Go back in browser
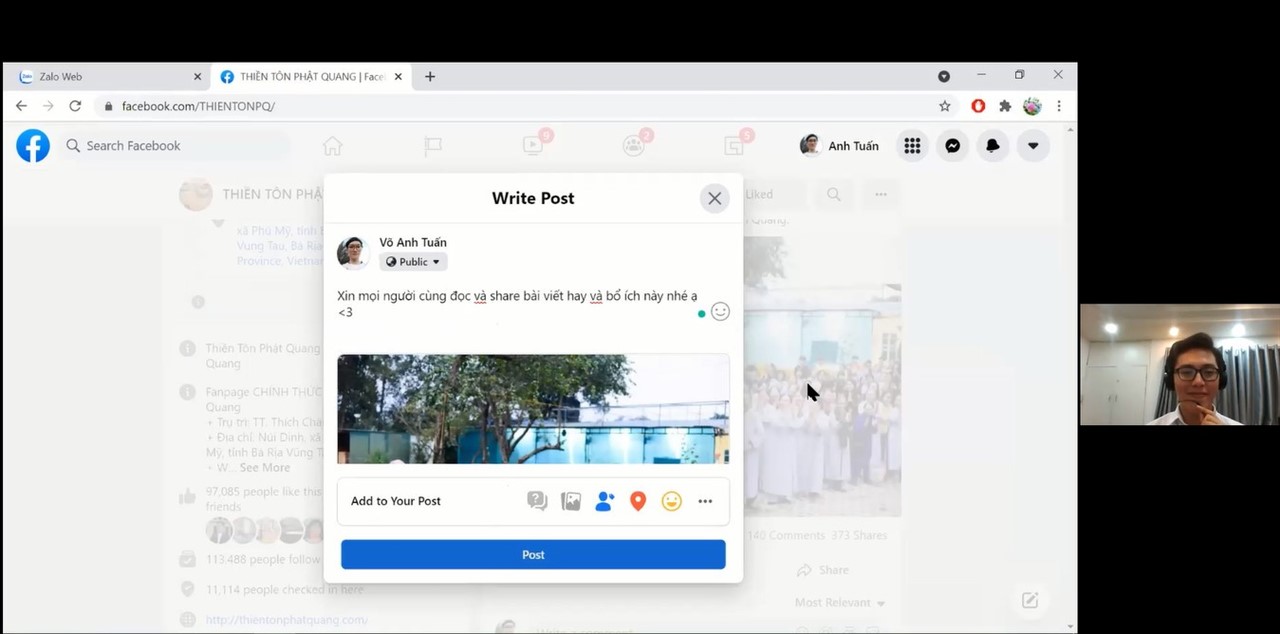The image size is (1280, 634). coord(21,106)
